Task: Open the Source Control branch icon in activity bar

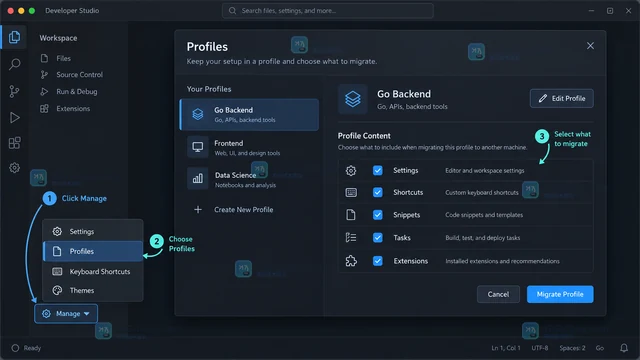Action: [14, 91]
